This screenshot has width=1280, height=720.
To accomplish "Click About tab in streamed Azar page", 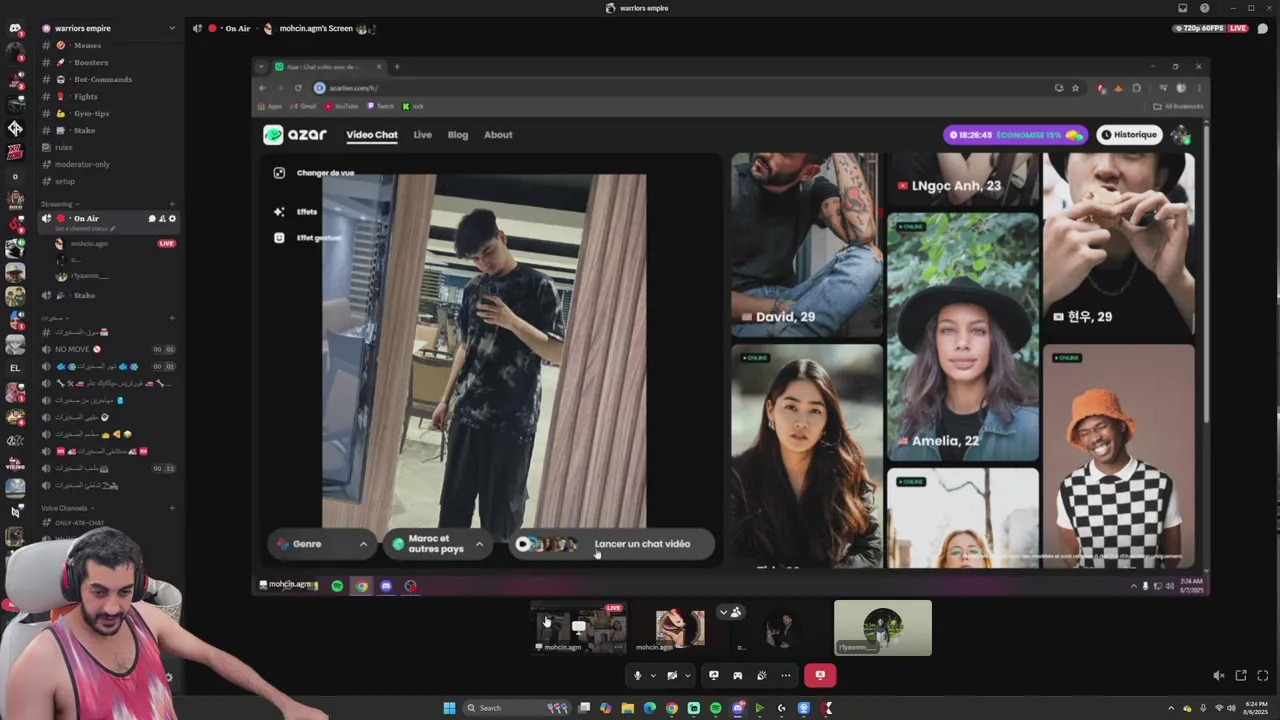I will coord(498,135).
